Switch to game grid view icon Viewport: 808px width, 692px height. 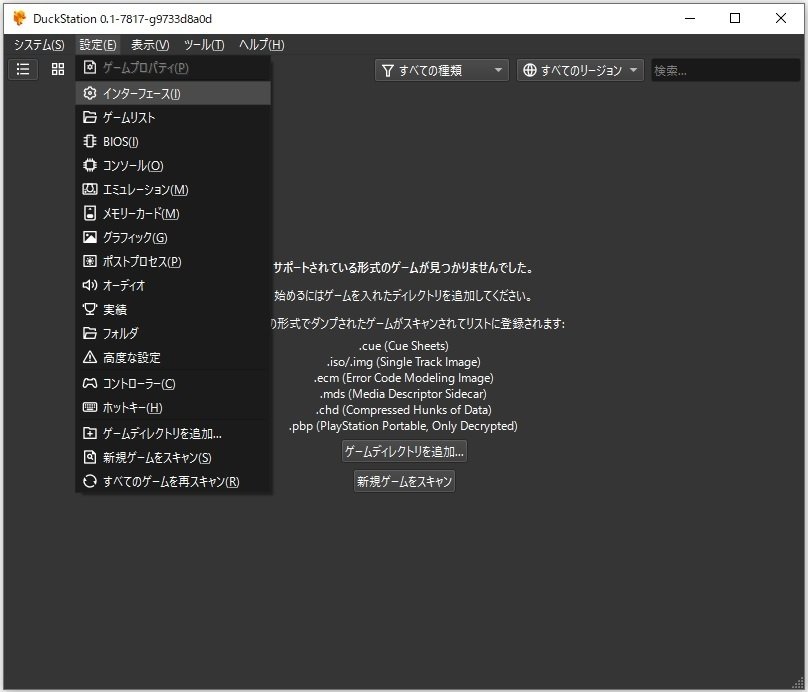pos(58,69)
